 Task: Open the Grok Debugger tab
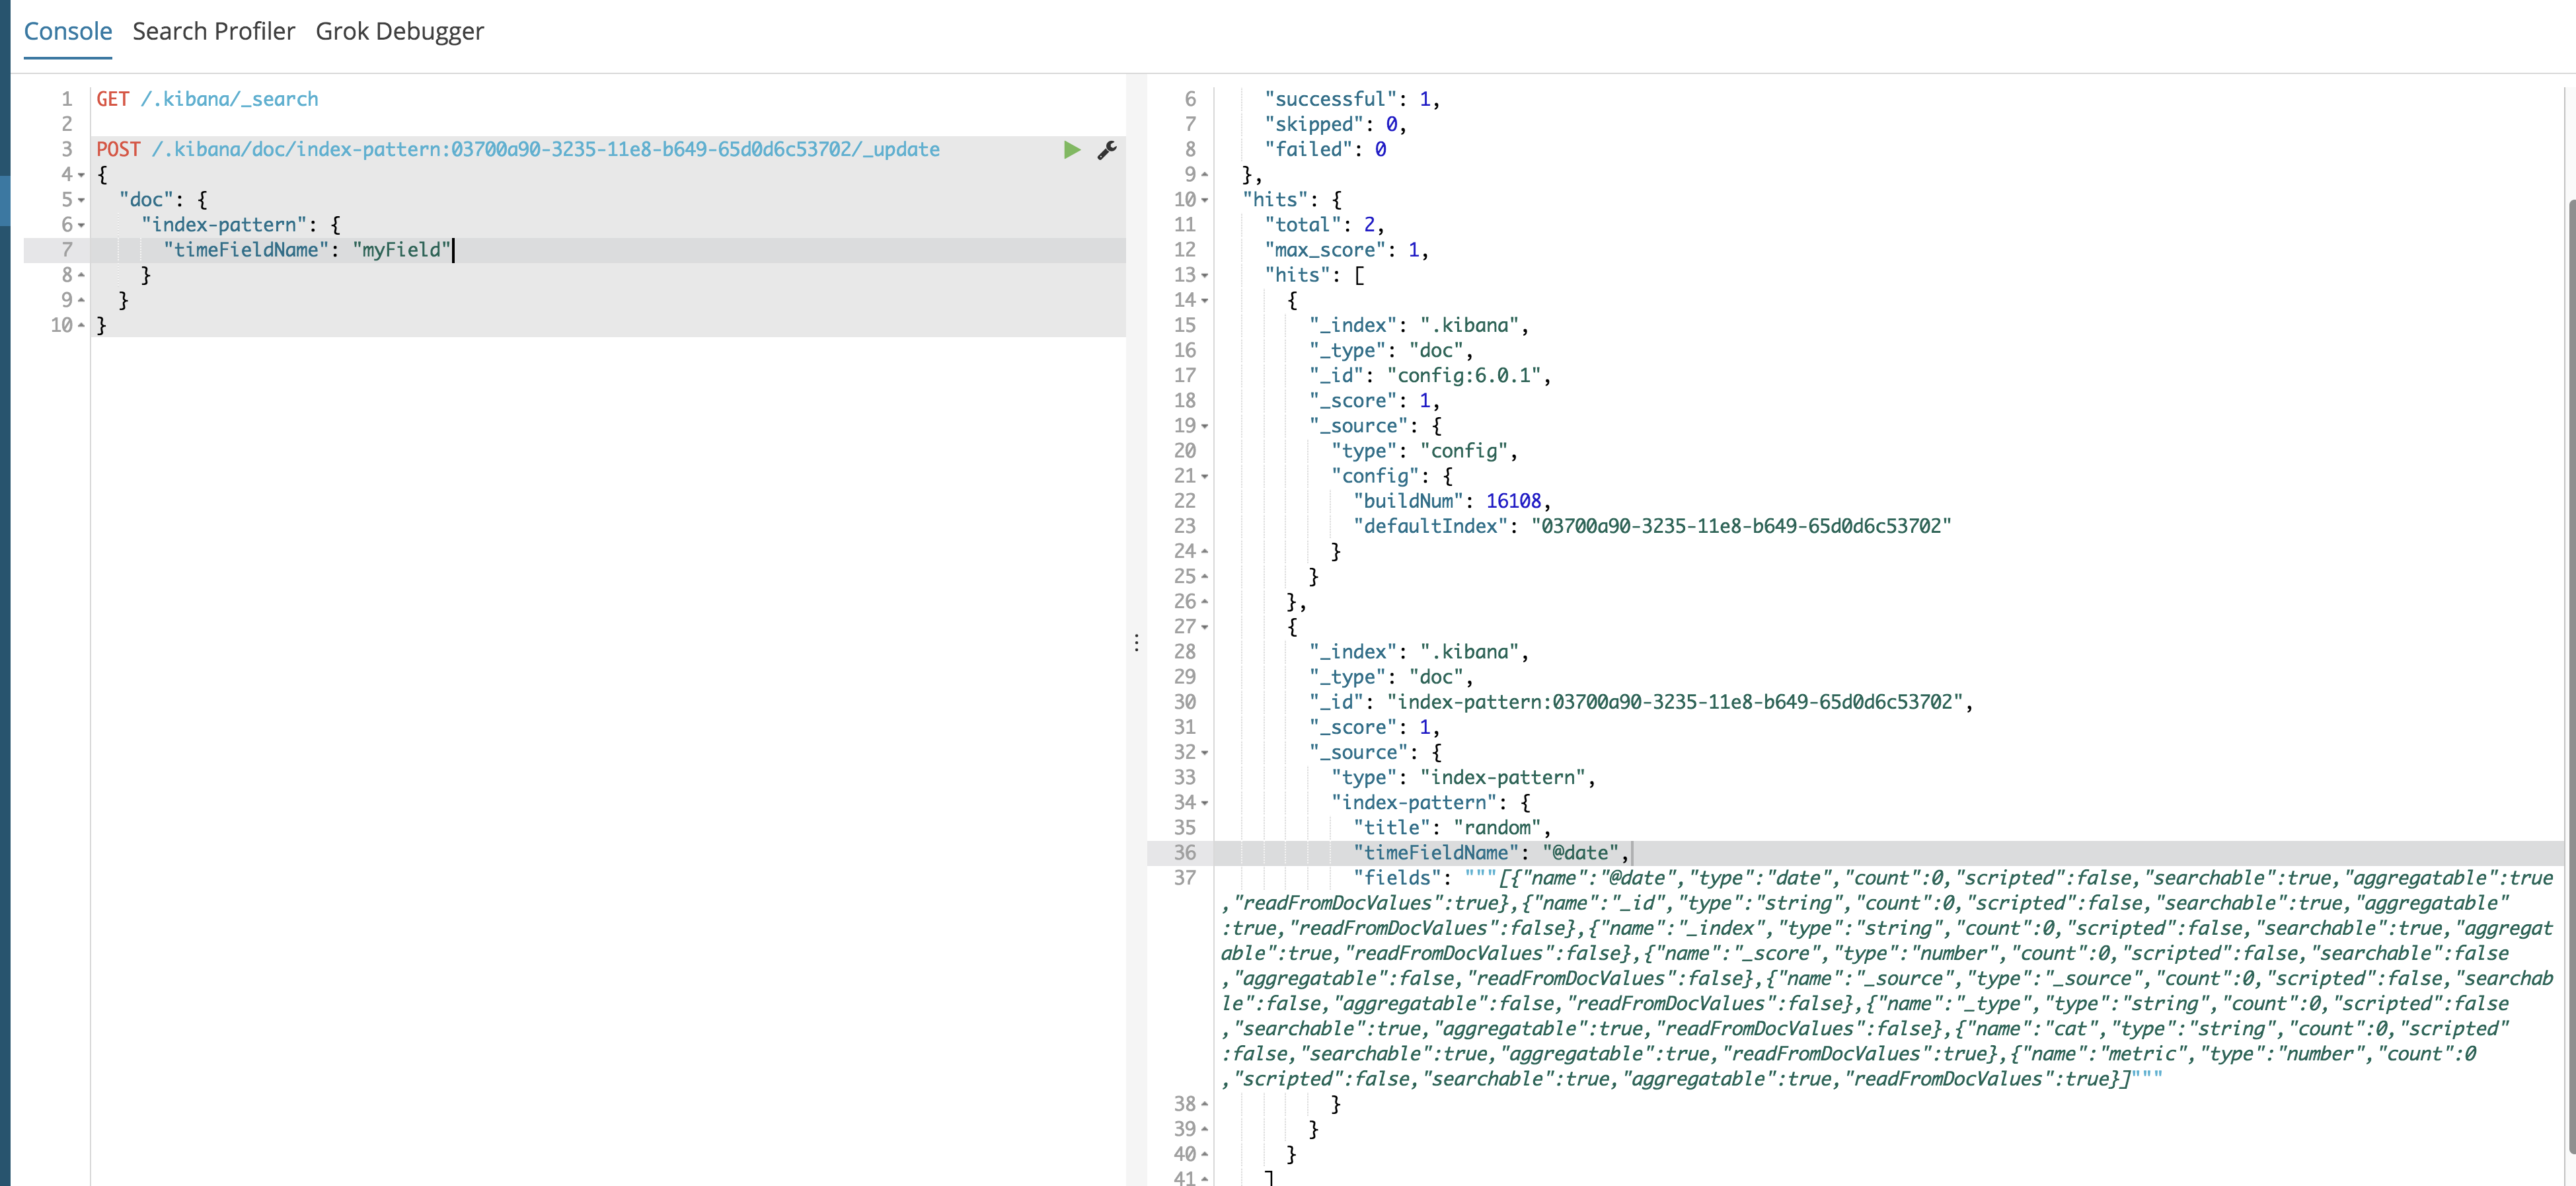pyautogui.click(x=399, y=31)
